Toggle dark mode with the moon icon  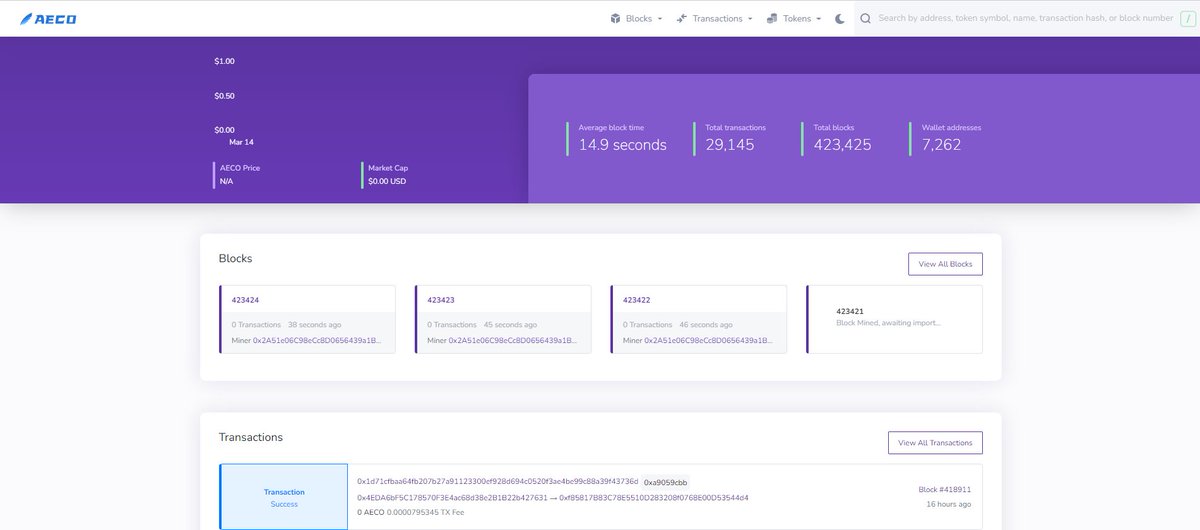click(841, 18)
